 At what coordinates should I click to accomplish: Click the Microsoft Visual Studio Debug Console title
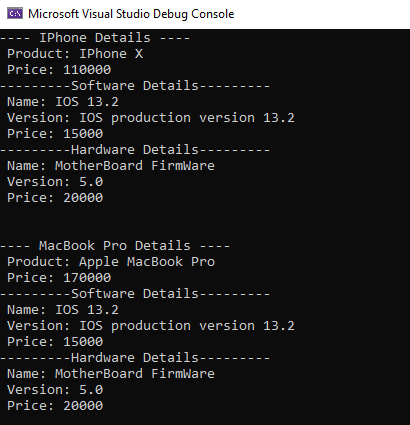[131, 14]
